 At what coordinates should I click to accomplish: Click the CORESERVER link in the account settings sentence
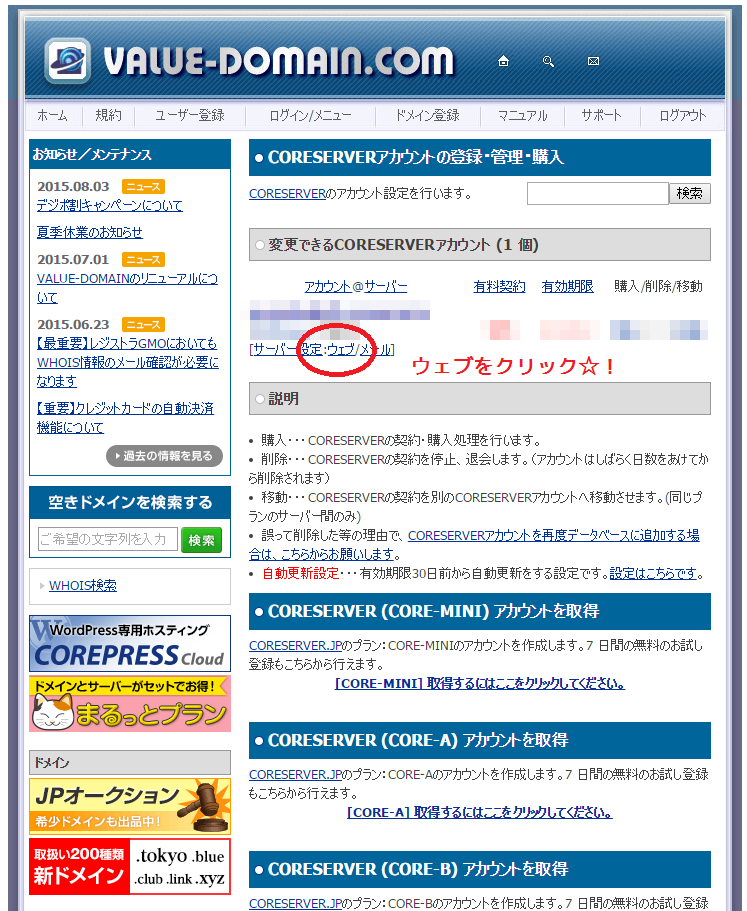click(288, 193)
